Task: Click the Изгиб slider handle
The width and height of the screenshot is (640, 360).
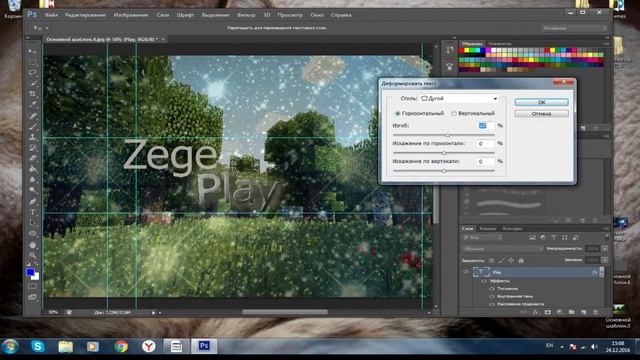Action: tap(448, 135)
